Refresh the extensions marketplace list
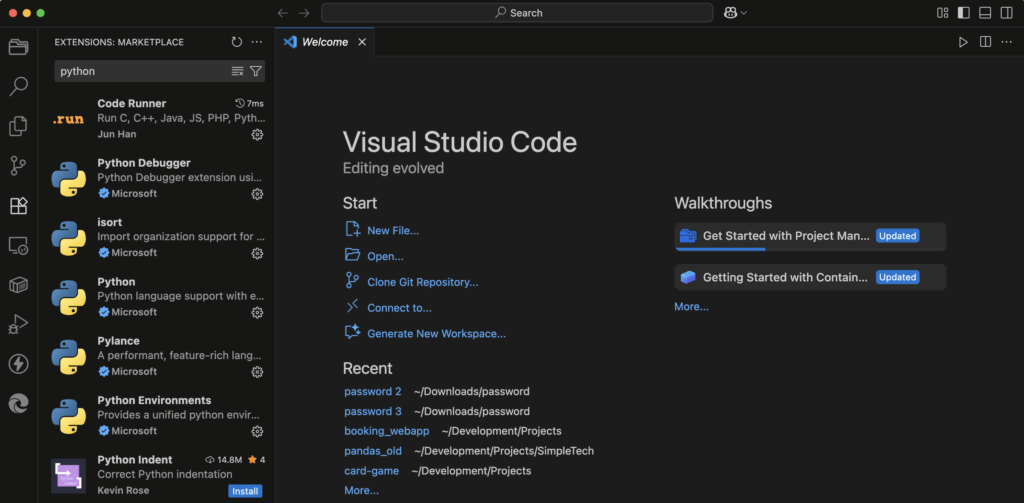The image size is (1024, 503). click(x=236, y=42)
